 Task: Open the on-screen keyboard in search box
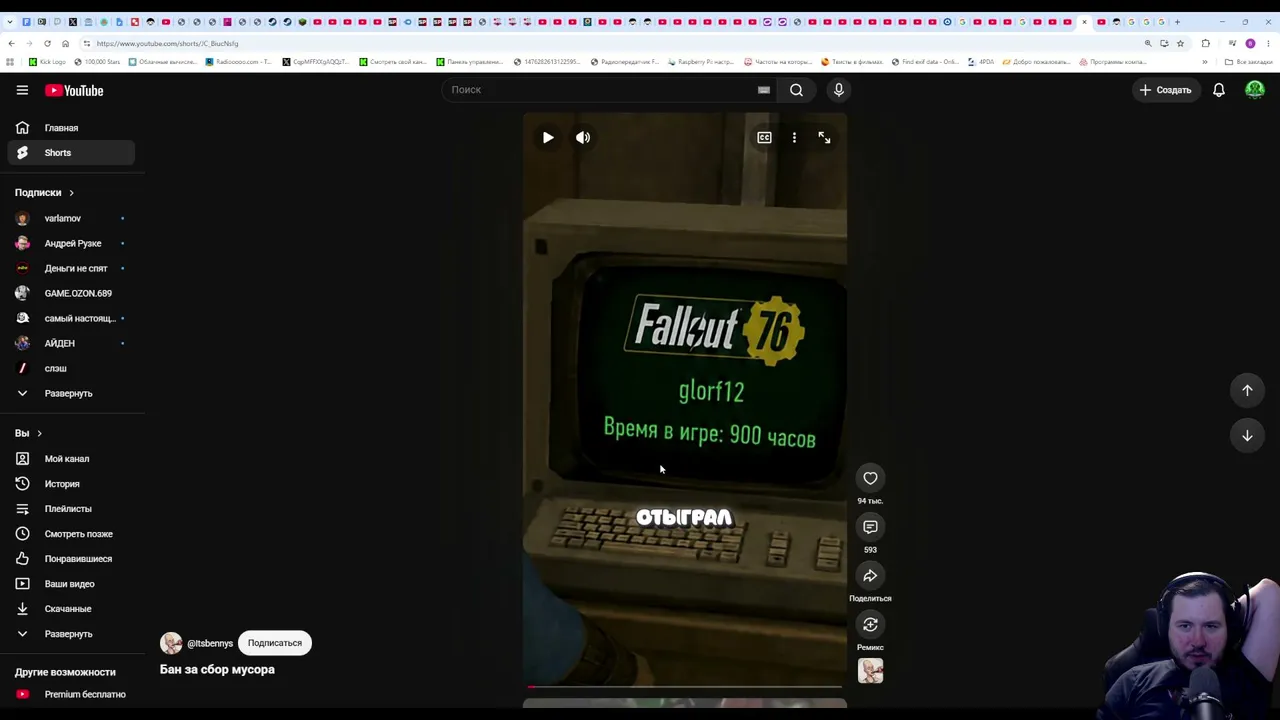[x=764, y=90]
